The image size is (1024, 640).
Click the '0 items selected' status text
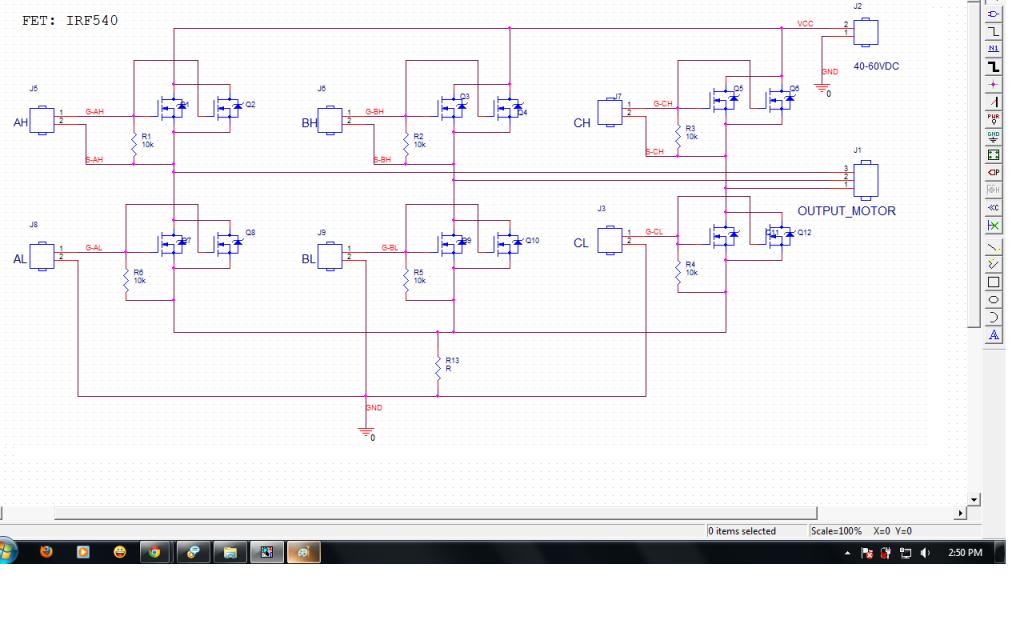[742, 531]
